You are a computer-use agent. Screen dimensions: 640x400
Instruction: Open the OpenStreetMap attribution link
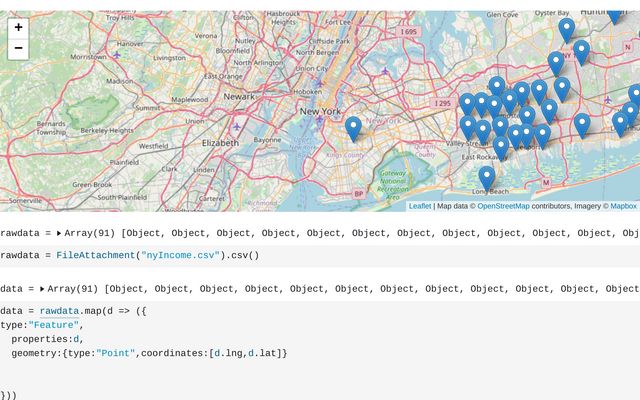pos(503,206)
